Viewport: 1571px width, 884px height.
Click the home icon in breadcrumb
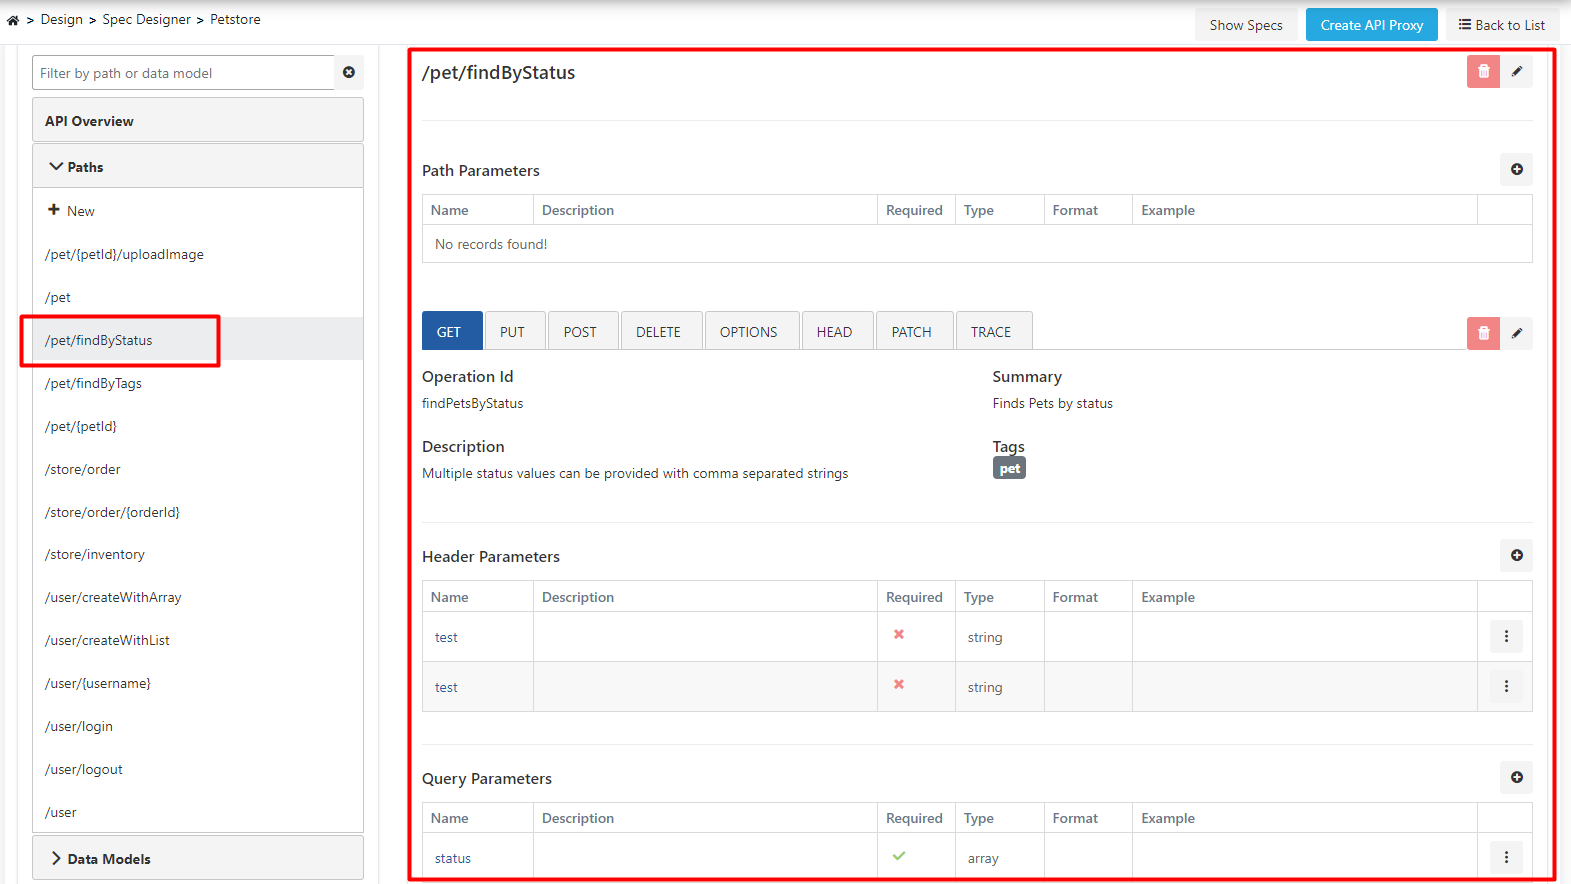(x=13, y=20)
